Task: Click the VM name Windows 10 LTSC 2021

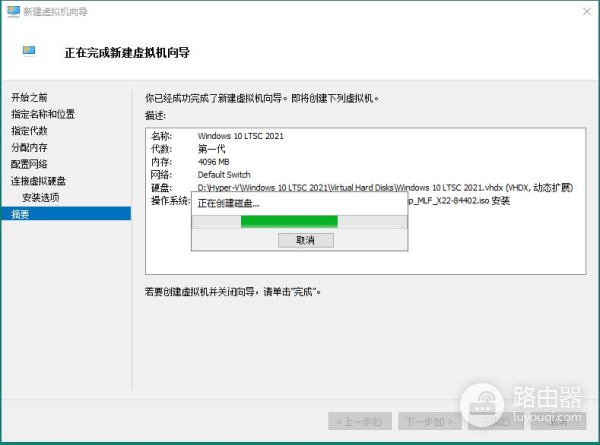Action: click(241, 136)
